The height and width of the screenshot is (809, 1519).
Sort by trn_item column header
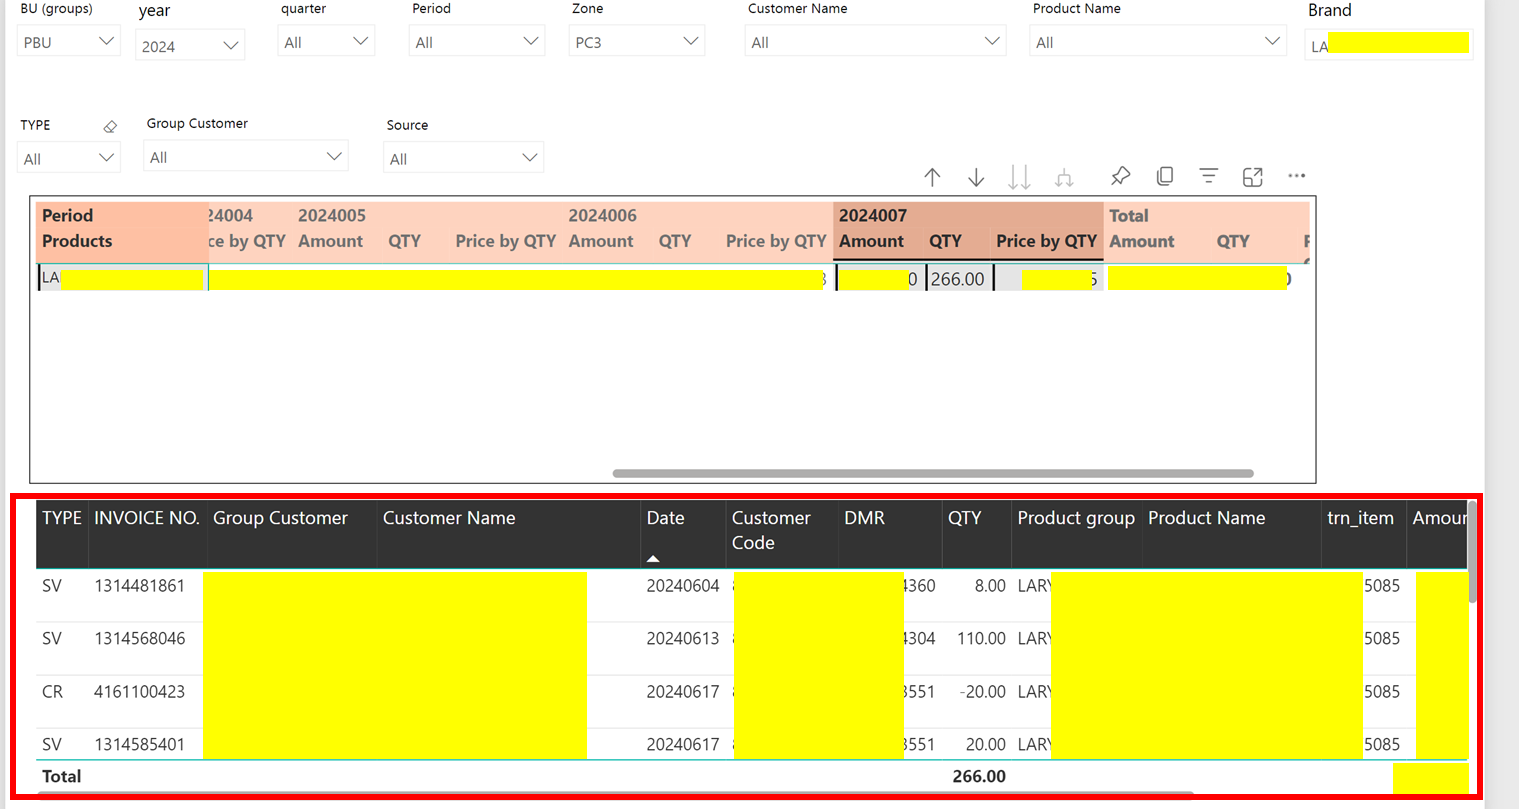tap(1360, 518)
